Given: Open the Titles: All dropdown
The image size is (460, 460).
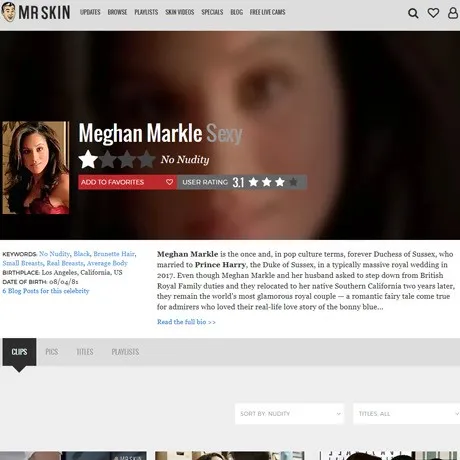Looking at the screenshot, I should [406, 414].
